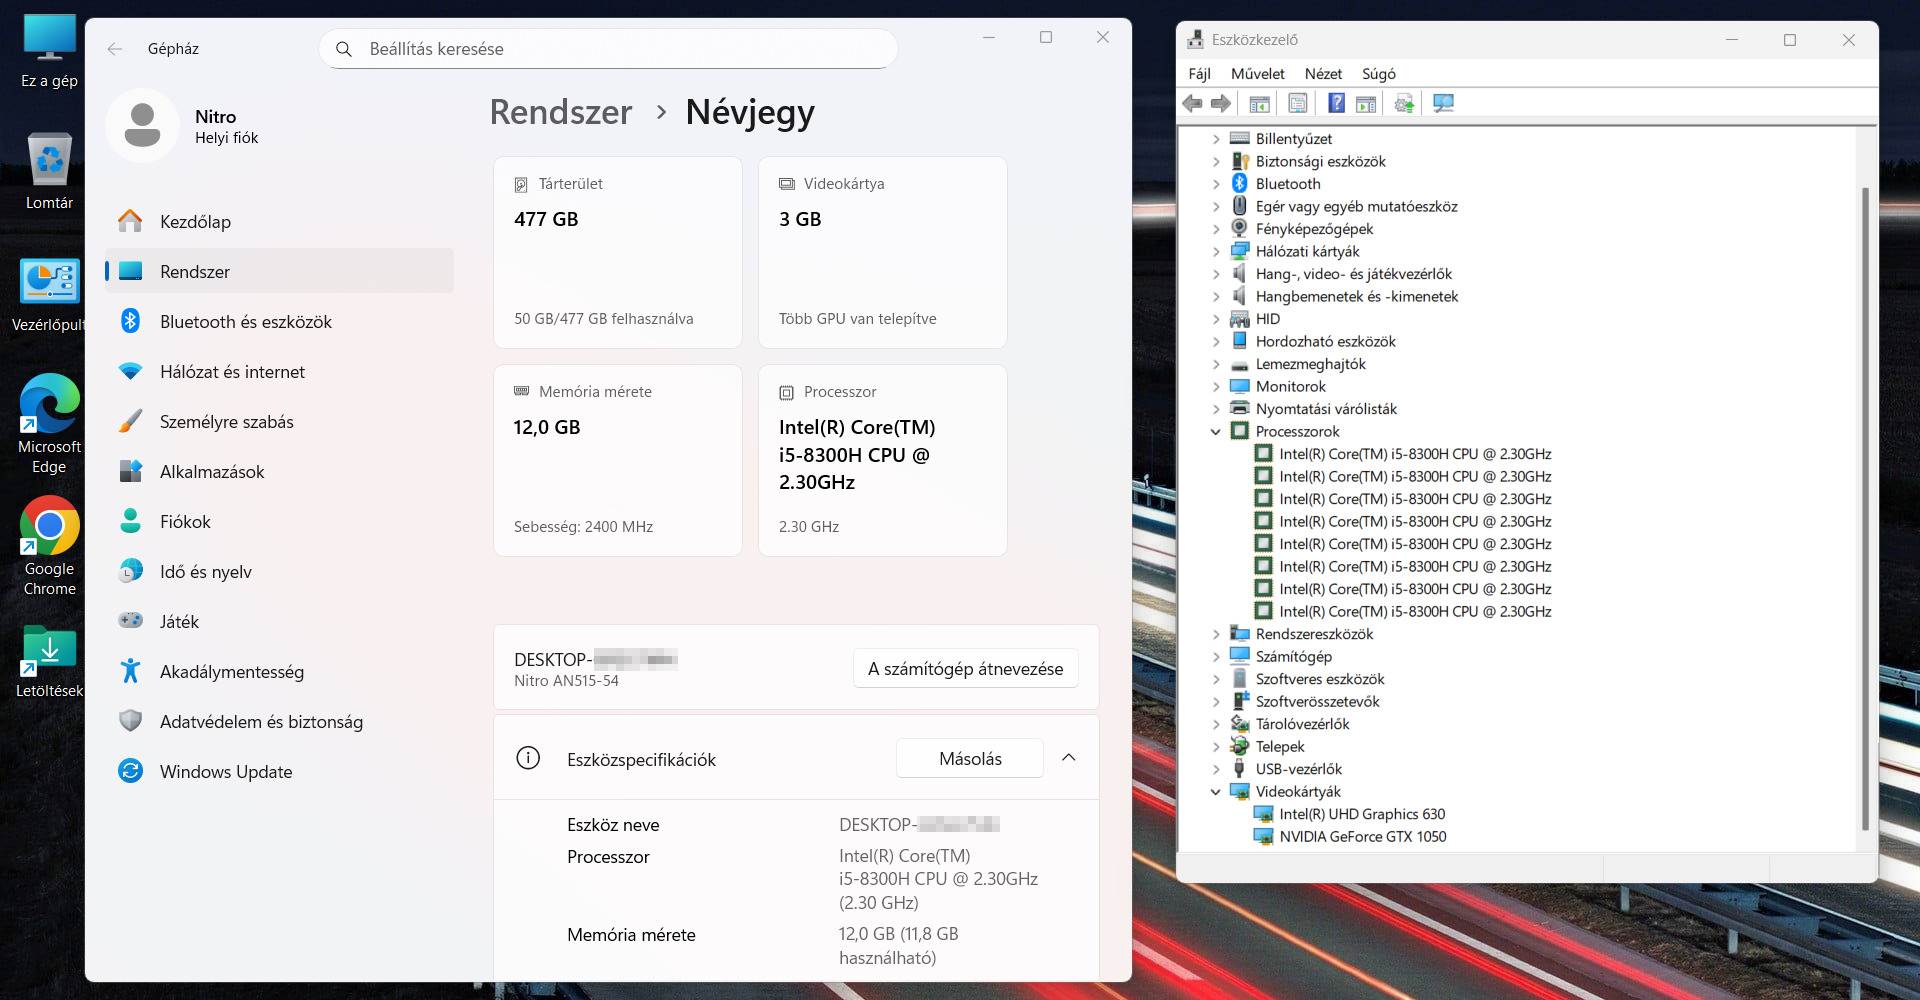Open the Nézet menu in Device Manager

[1323, 74]
